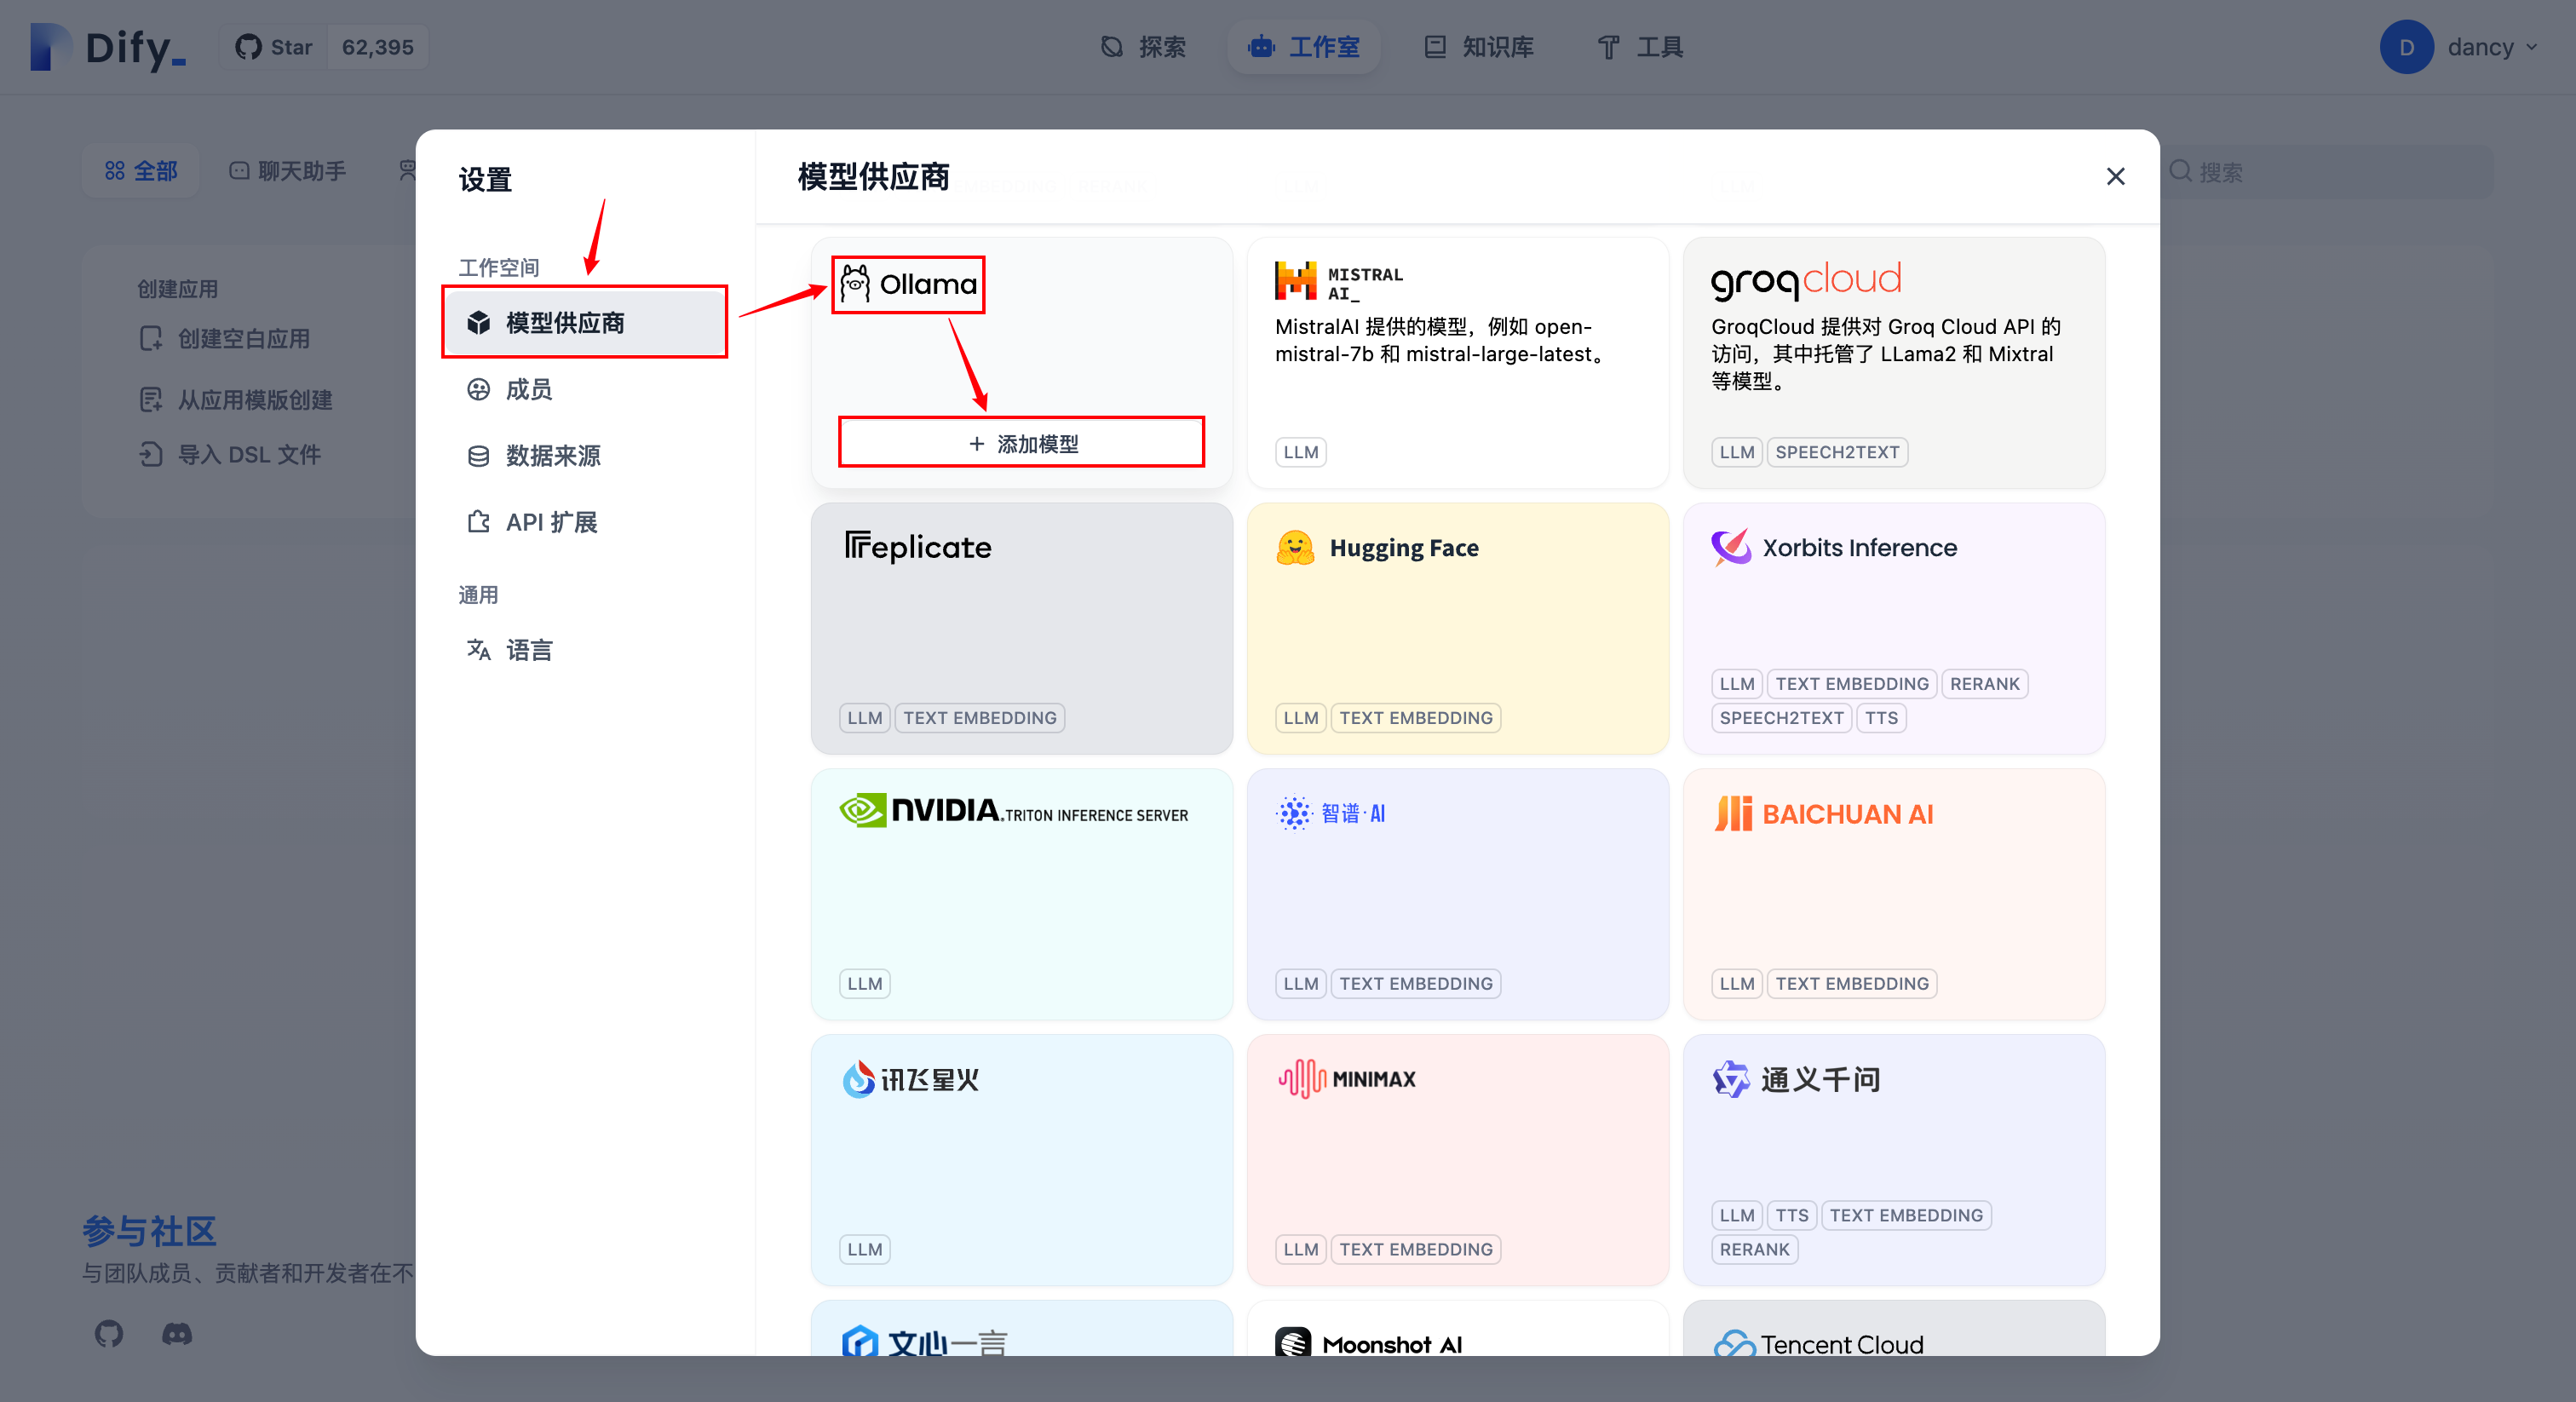Close the settings dialog

point(2115,177)
